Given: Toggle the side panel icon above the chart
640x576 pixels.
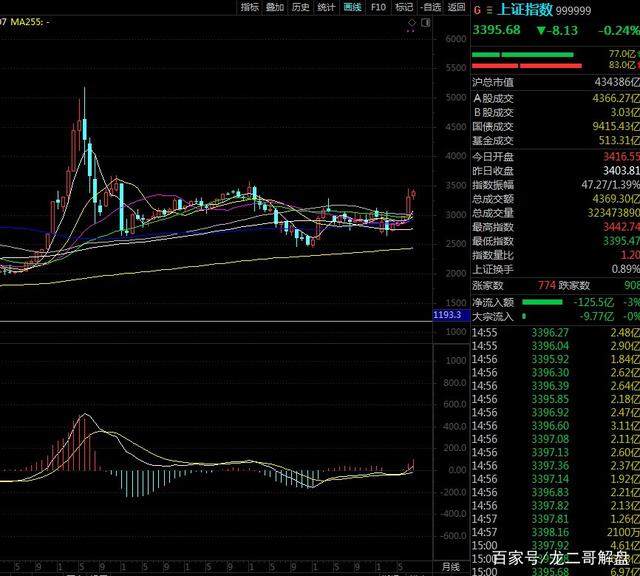Looking at the screenshot, I should pyautogui.click(x=425, y=22).
